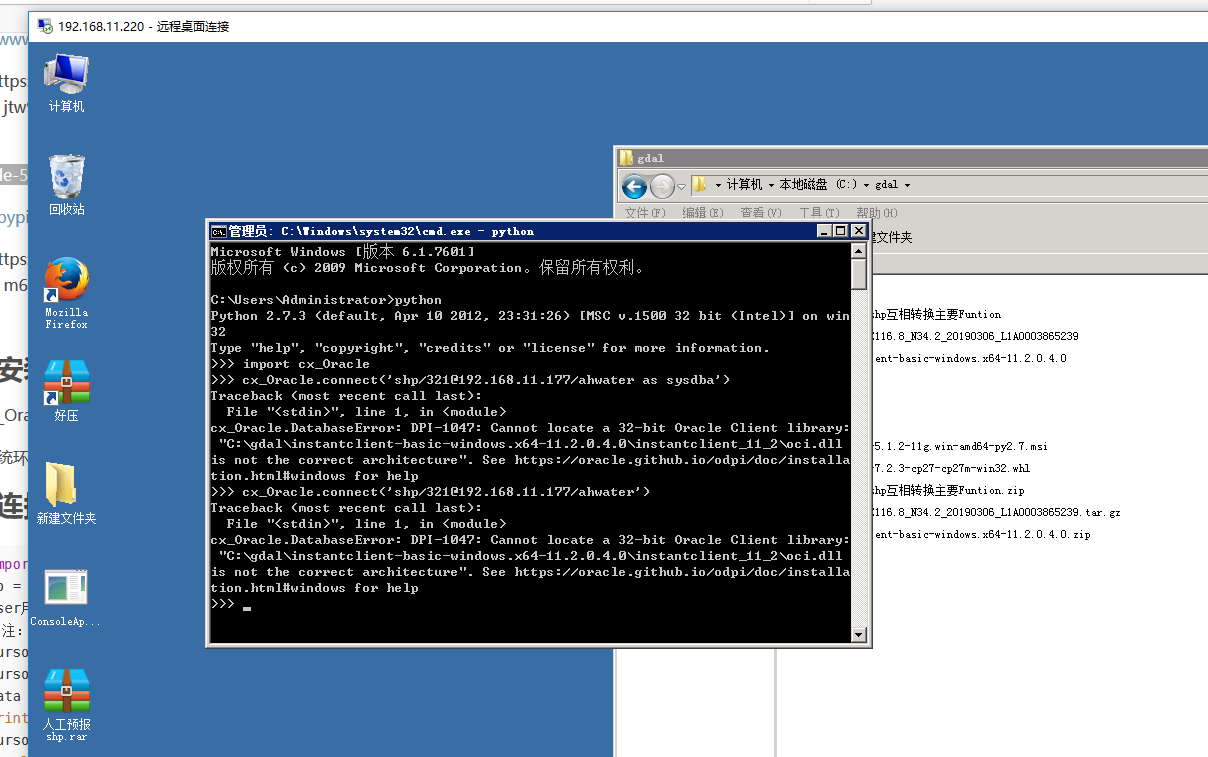
Task: Maximize the cmd.exe window
Action: coord(840,231)
